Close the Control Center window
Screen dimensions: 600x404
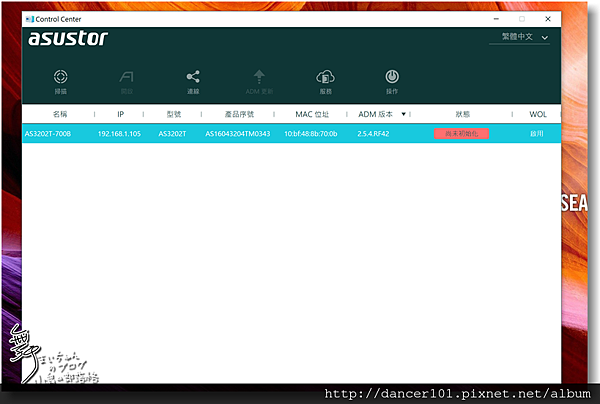pos(548,19)
